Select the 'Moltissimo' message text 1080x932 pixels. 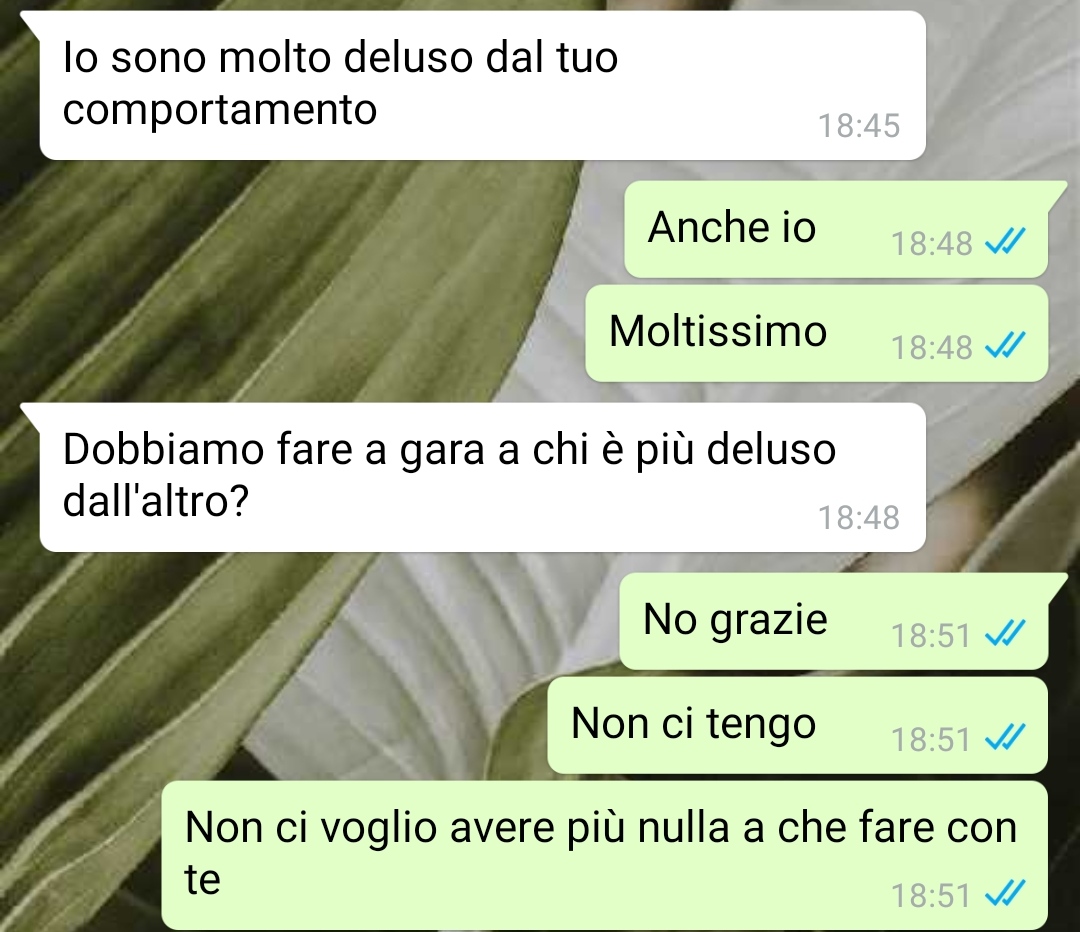click(718, 331)
